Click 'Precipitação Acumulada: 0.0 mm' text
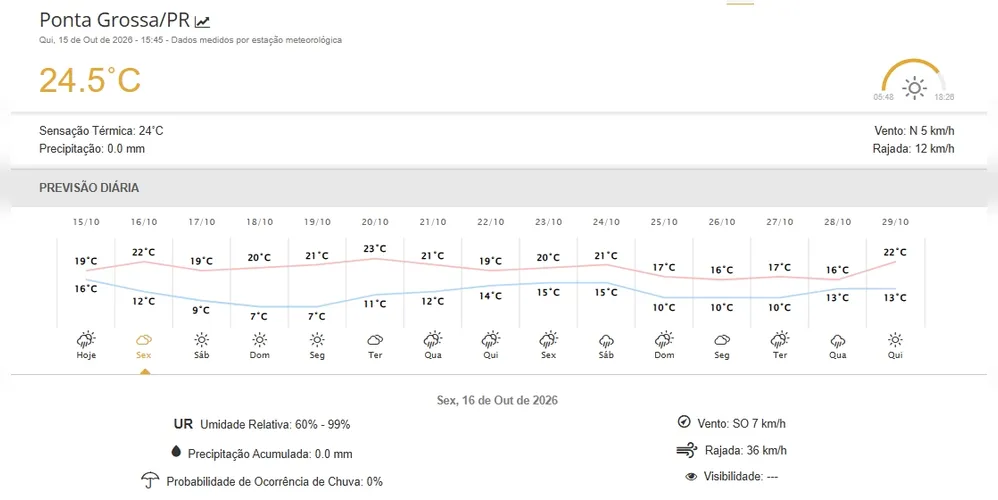This screenshot has height=500, width=998. click(270, 454)
